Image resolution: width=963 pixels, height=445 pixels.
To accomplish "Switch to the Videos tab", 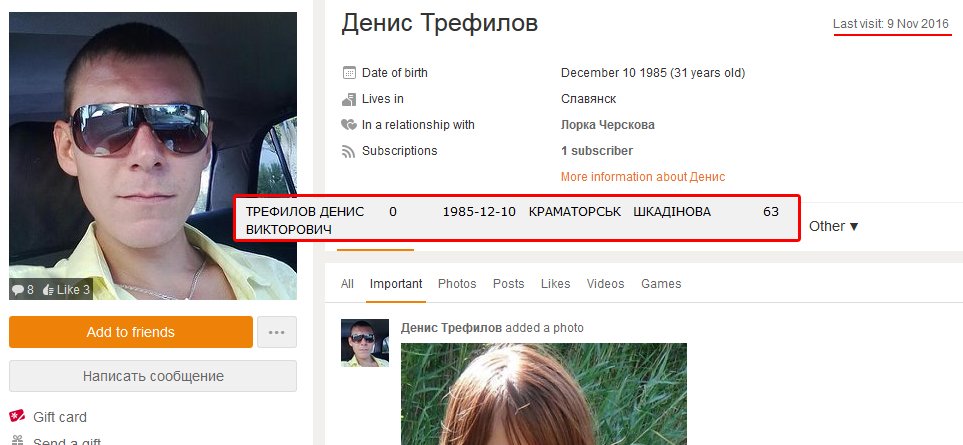I will pyautogui.click(x=605, y=284).
